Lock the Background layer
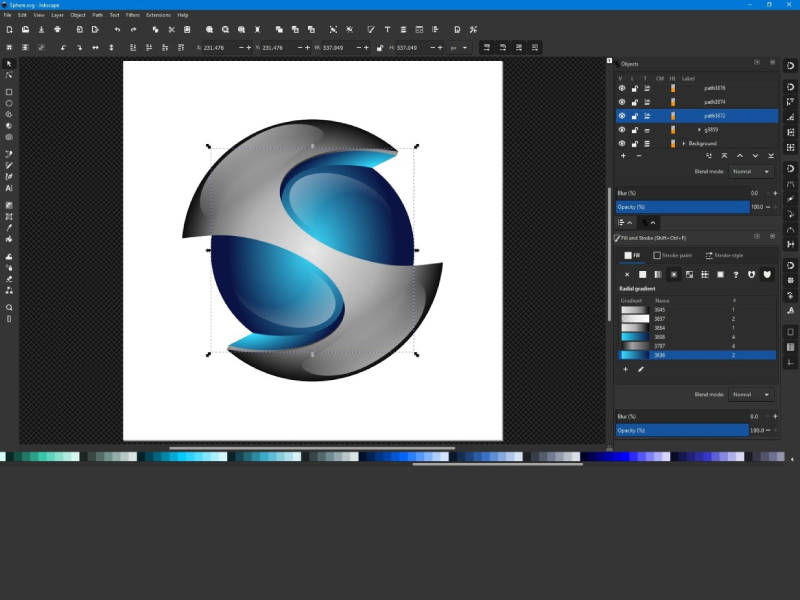Screen dimensions: 800x600 pos(634,143)
